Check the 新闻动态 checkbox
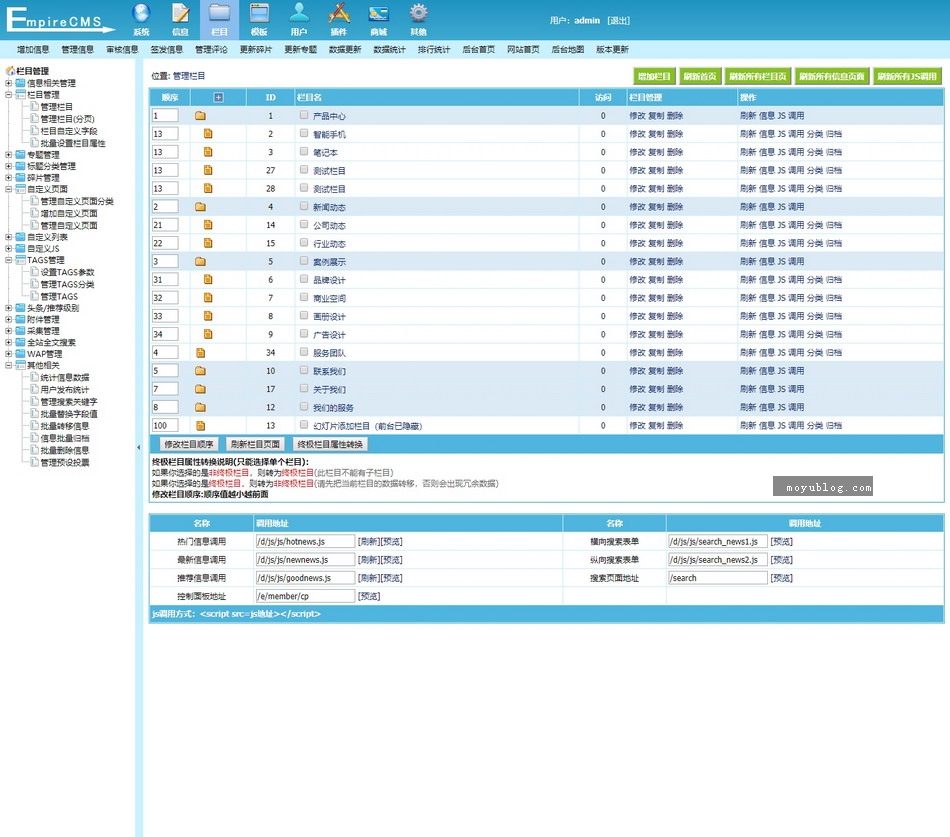Image resolution: width=950 pixels, height=837 pixels. [x=304, y=206]
